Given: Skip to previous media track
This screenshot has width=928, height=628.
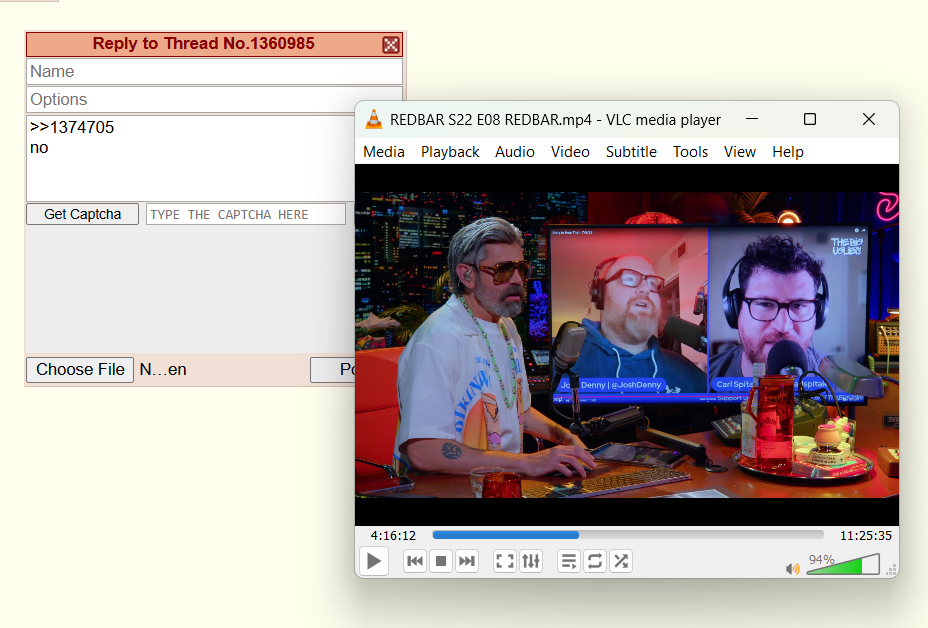Looking at the screenshot, I should pos(415,561).
